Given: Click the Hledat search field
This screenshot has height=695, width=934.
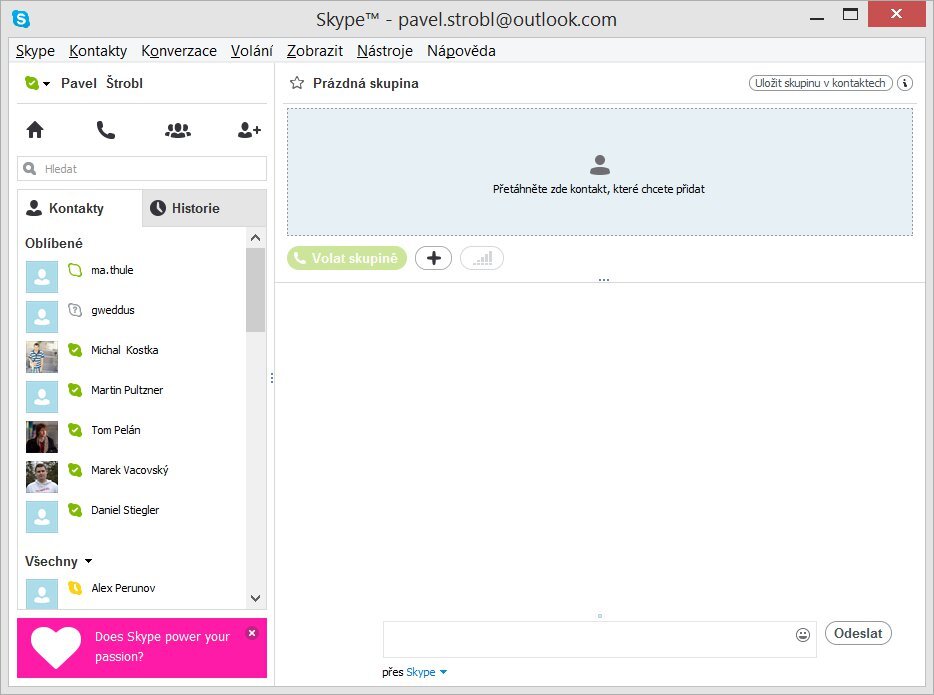Looking at the screenshot, I should pyautogui.click(x=141, y=168).
